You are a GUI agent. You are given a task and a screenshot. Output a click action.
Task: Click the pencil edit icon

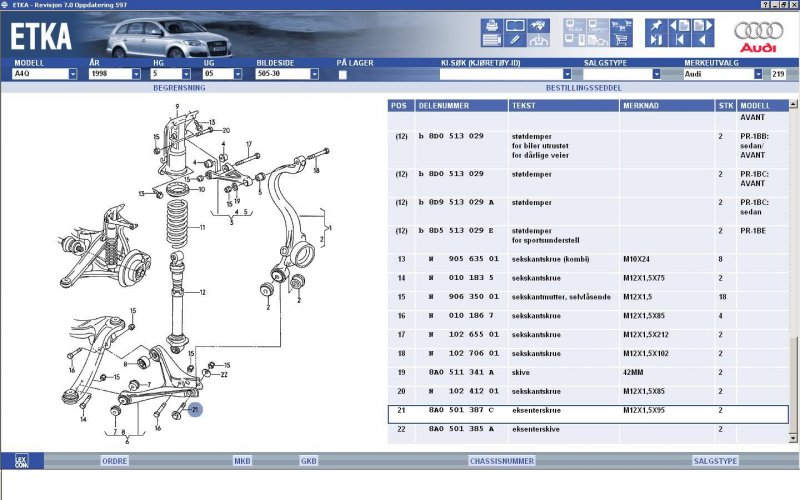tap(516, 40)
